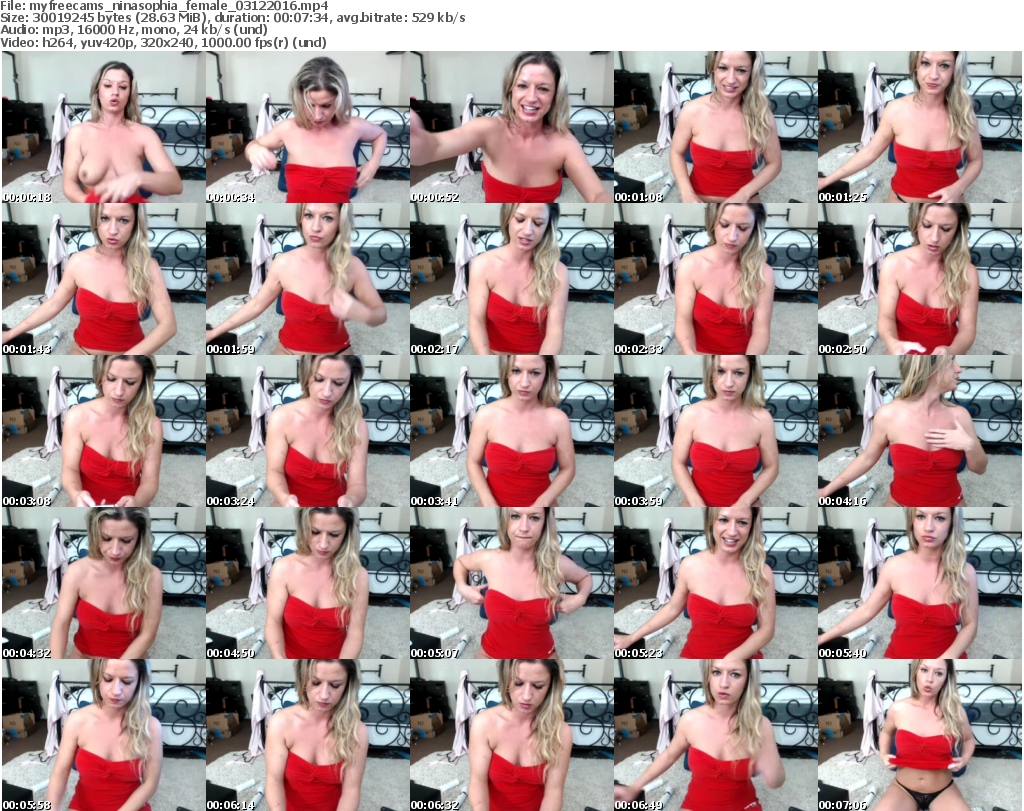Open the frame stamped 00:03:24
The image size is (1024, 811).
tap(308, 432)
